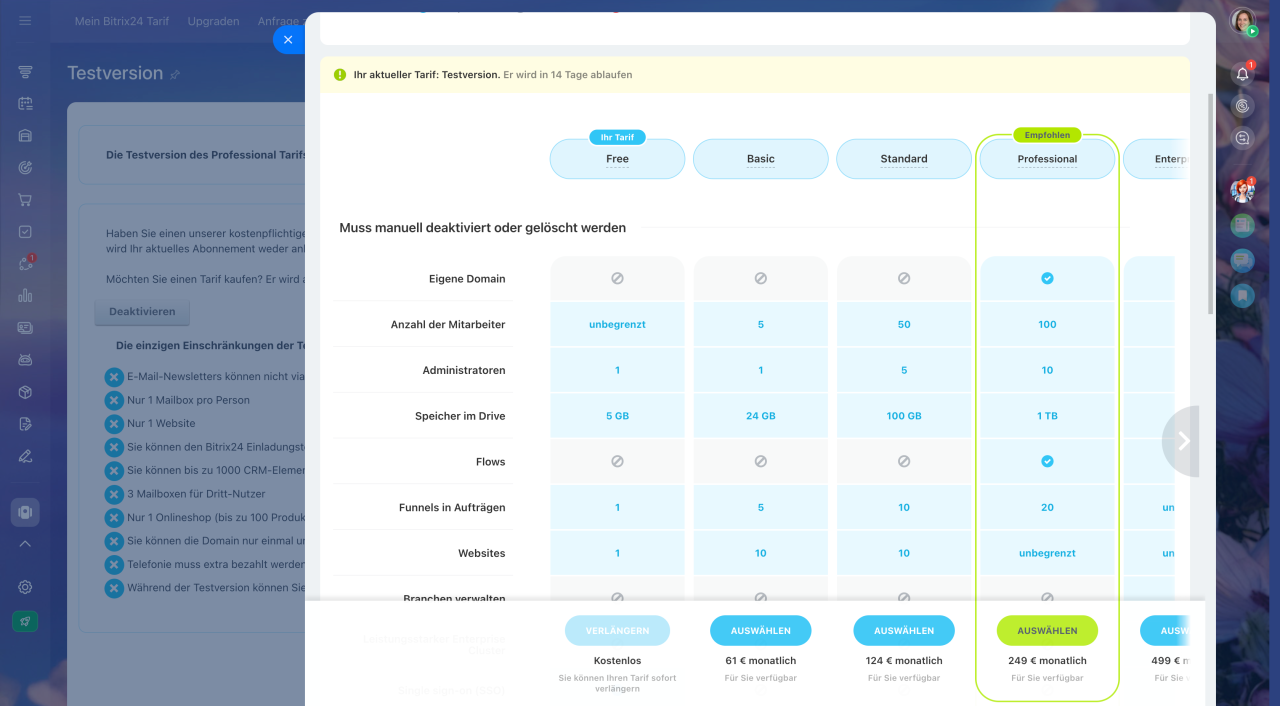Click the green rocket icon in sidebar
Image resolution: width=1280 pixels, height=706 pixels.
point(25,621)
